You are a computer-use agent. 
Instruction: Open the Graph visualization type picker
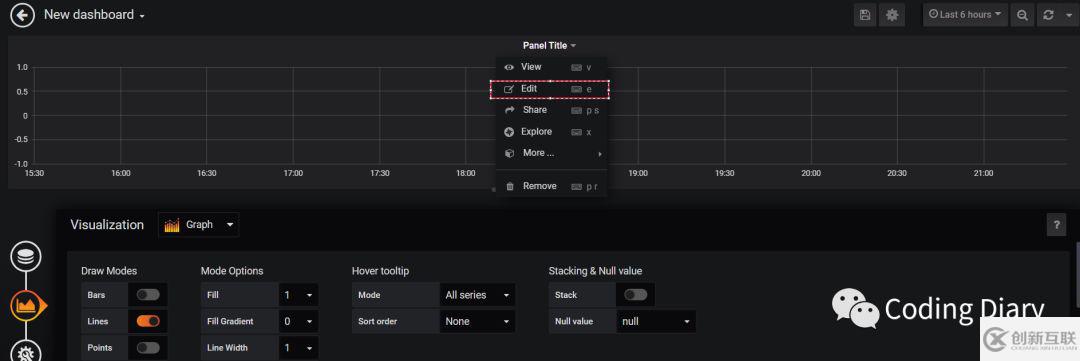coord(199,225)
